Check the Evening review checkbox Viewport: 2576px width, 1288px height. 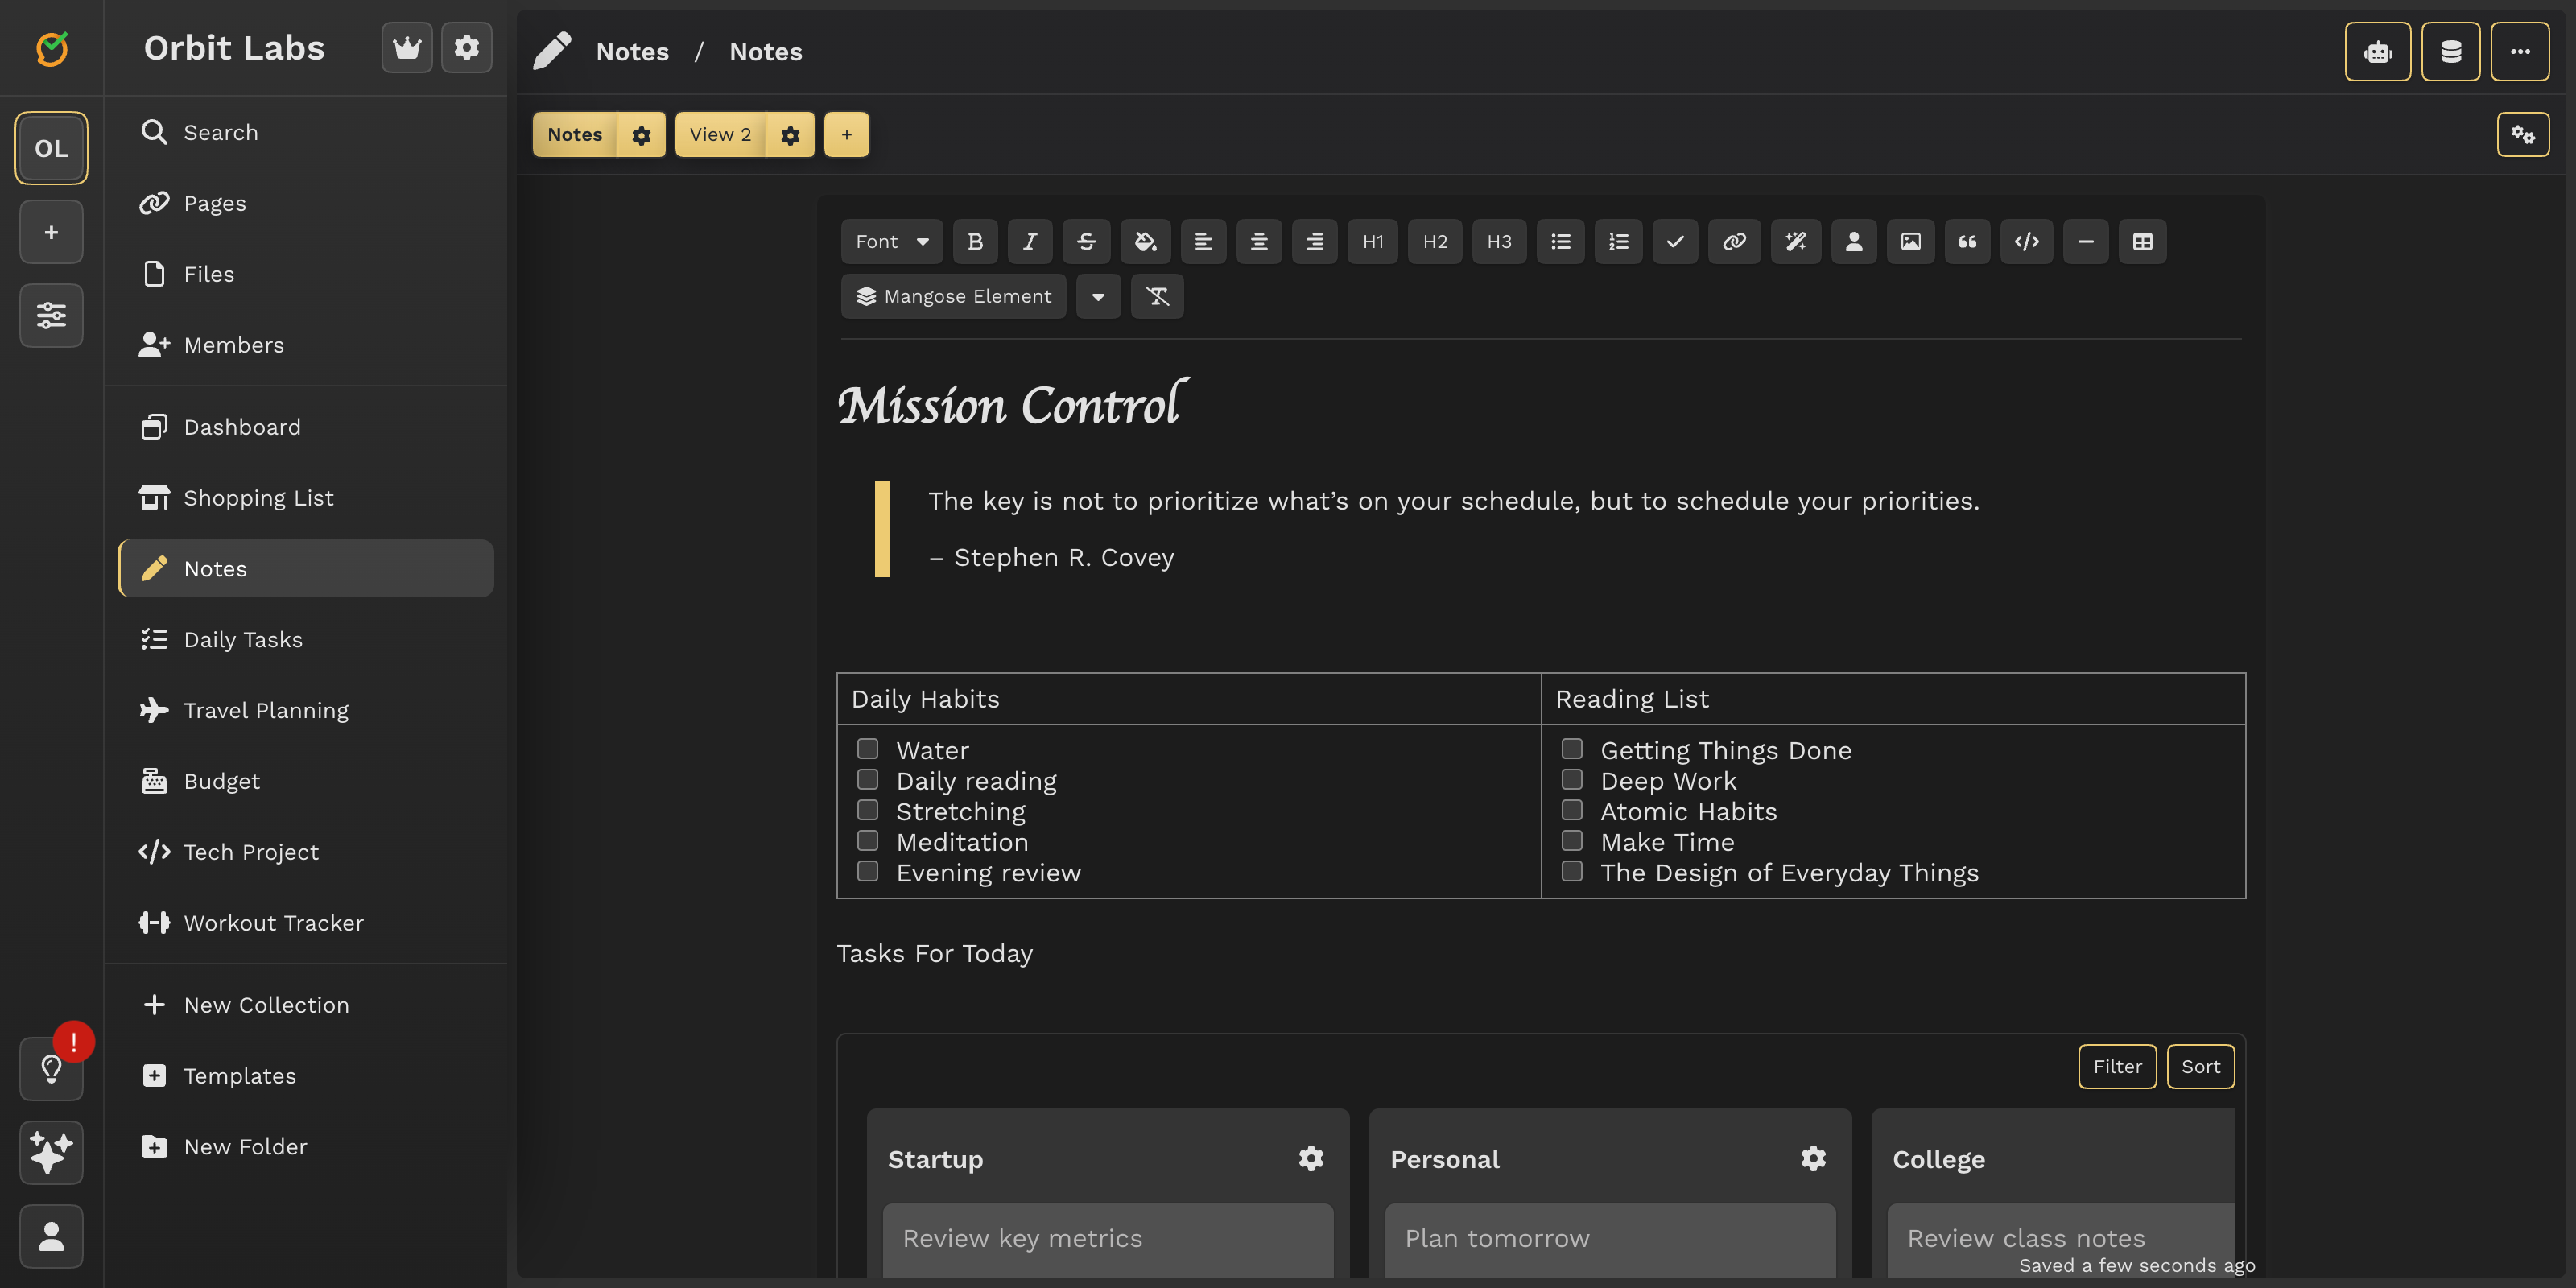(x=868, y=871)
